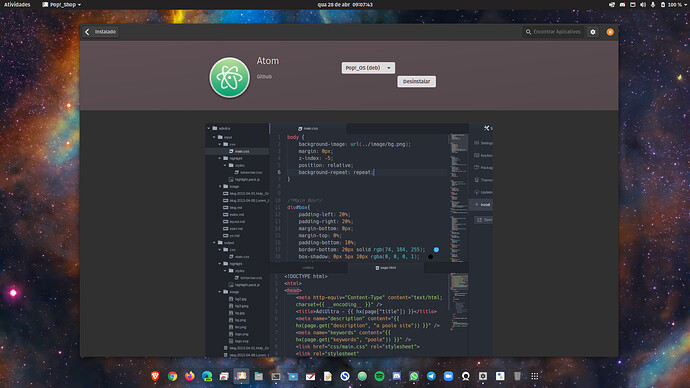Open the text editor notepad icon in dock
The height and width of the screenshot is (388, 690).
click(x=327, y=376)
